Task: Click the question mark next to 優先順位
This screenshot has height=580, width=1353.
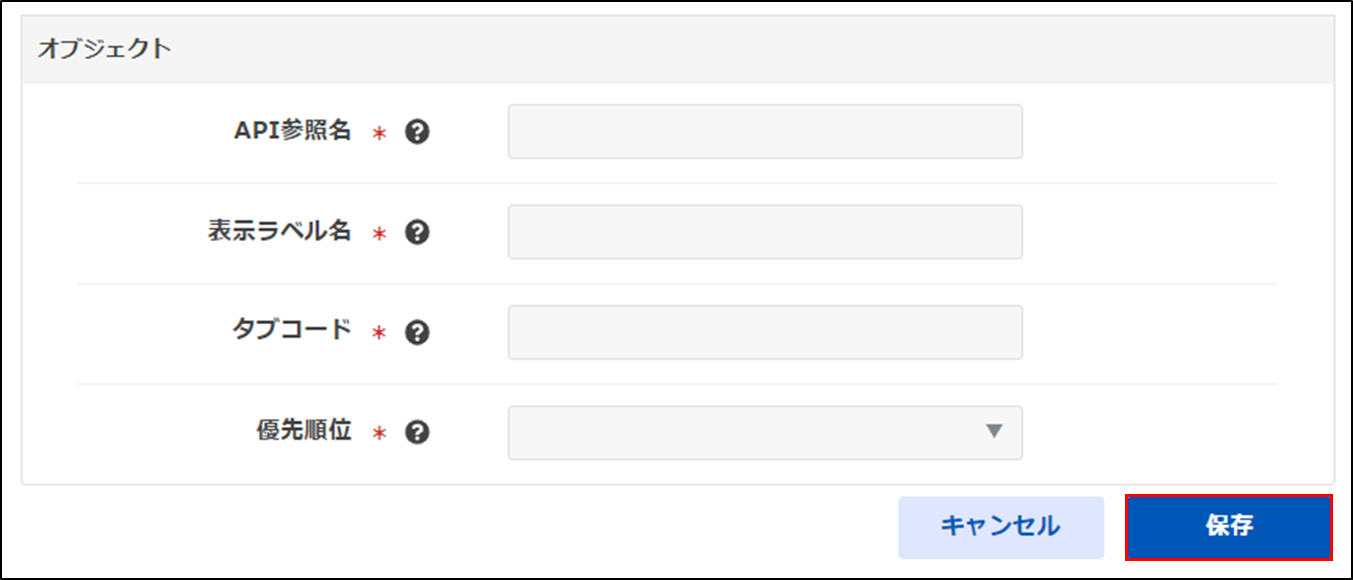Action: [417, 432]
